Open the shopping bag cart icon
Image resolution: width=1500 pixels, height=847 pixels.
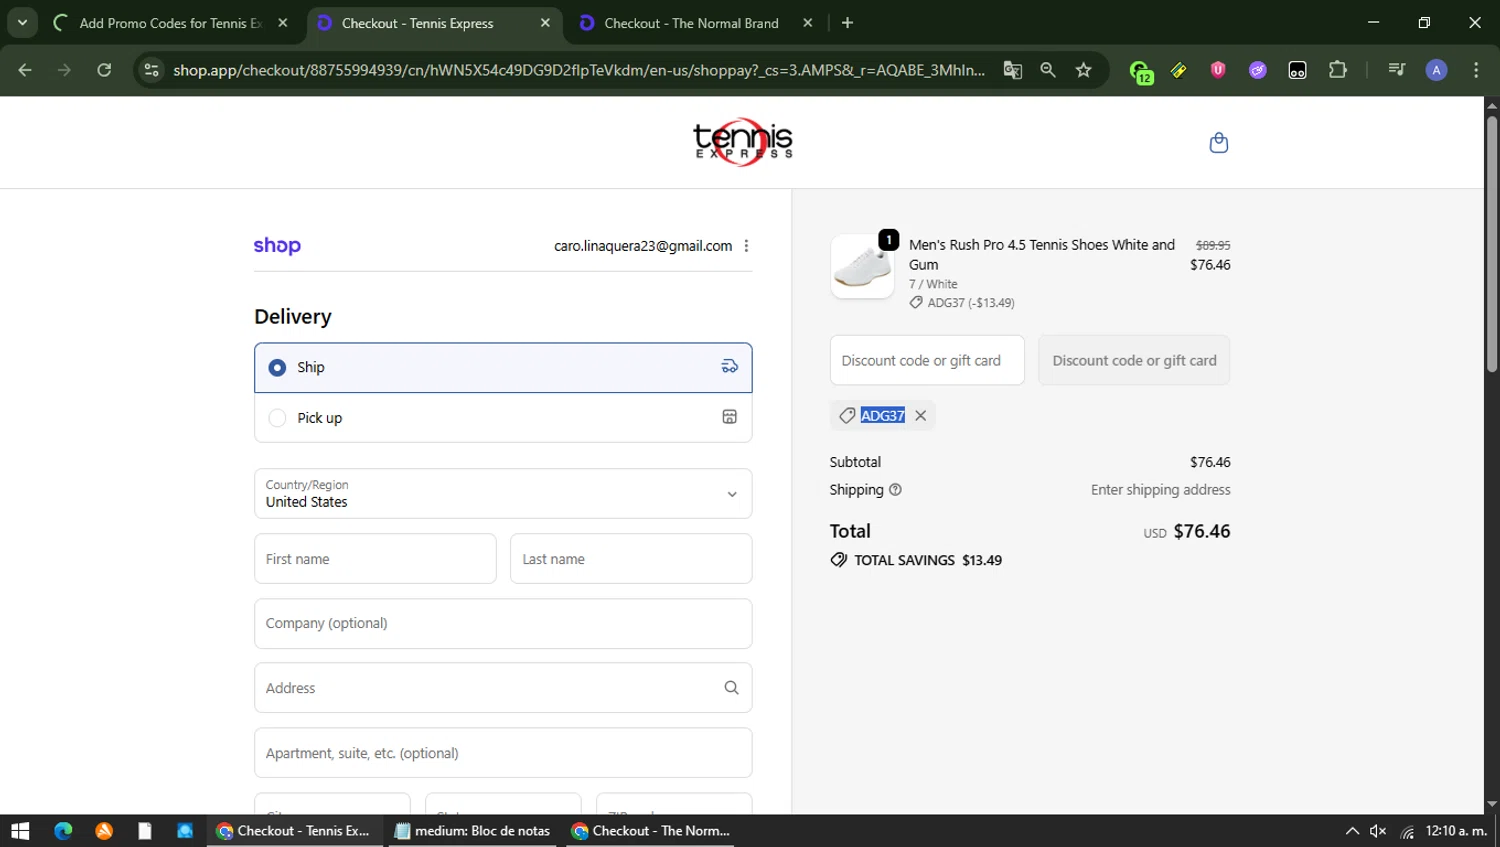(1218, 143)
